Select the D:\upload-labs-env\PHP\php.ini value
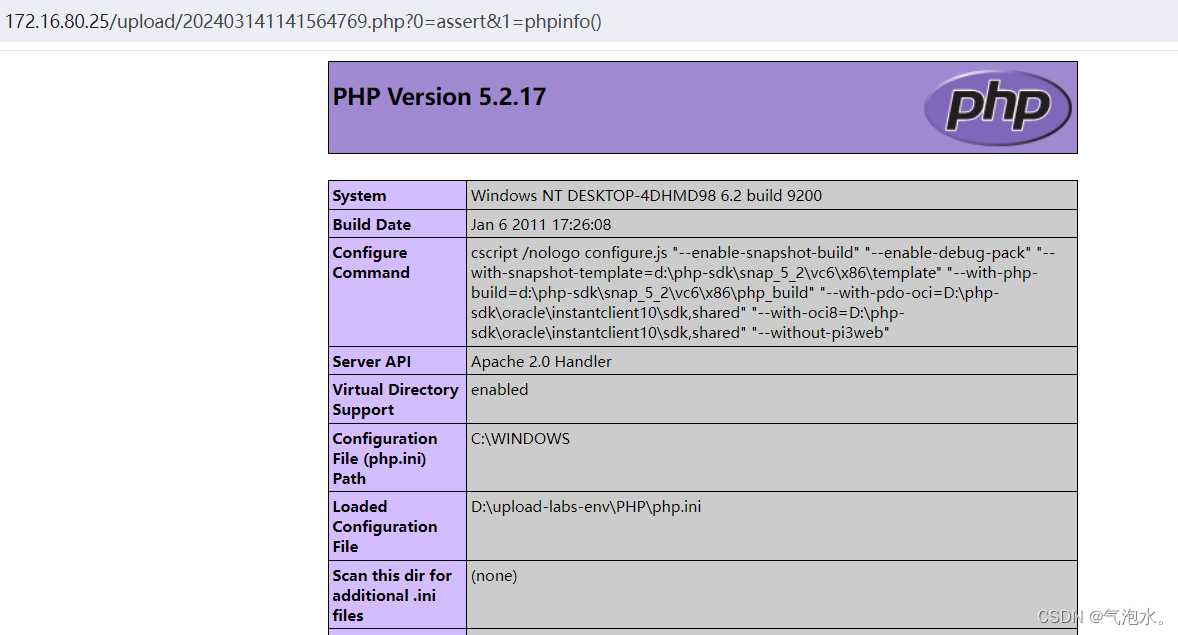1178x635 pixels. (586, 506)
